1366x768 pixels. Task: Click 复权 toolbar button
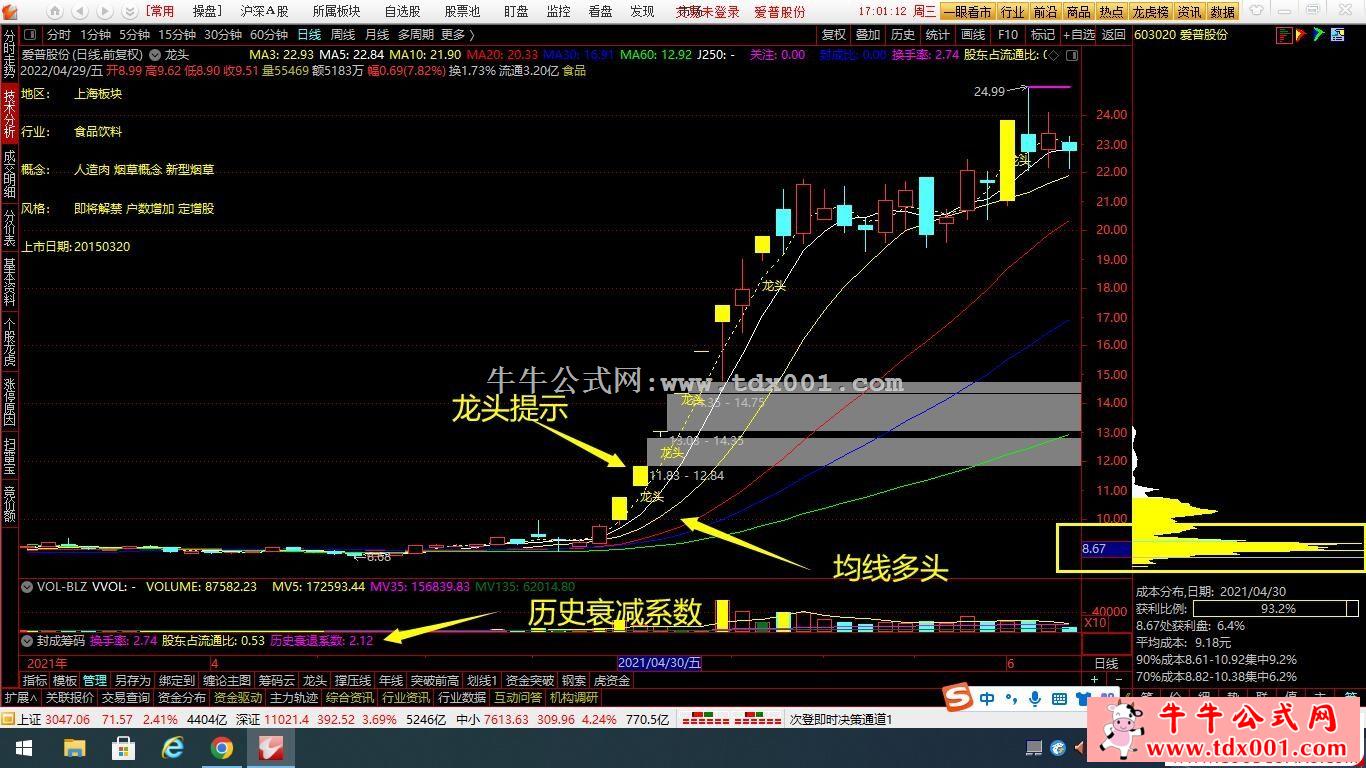[833, 35]
